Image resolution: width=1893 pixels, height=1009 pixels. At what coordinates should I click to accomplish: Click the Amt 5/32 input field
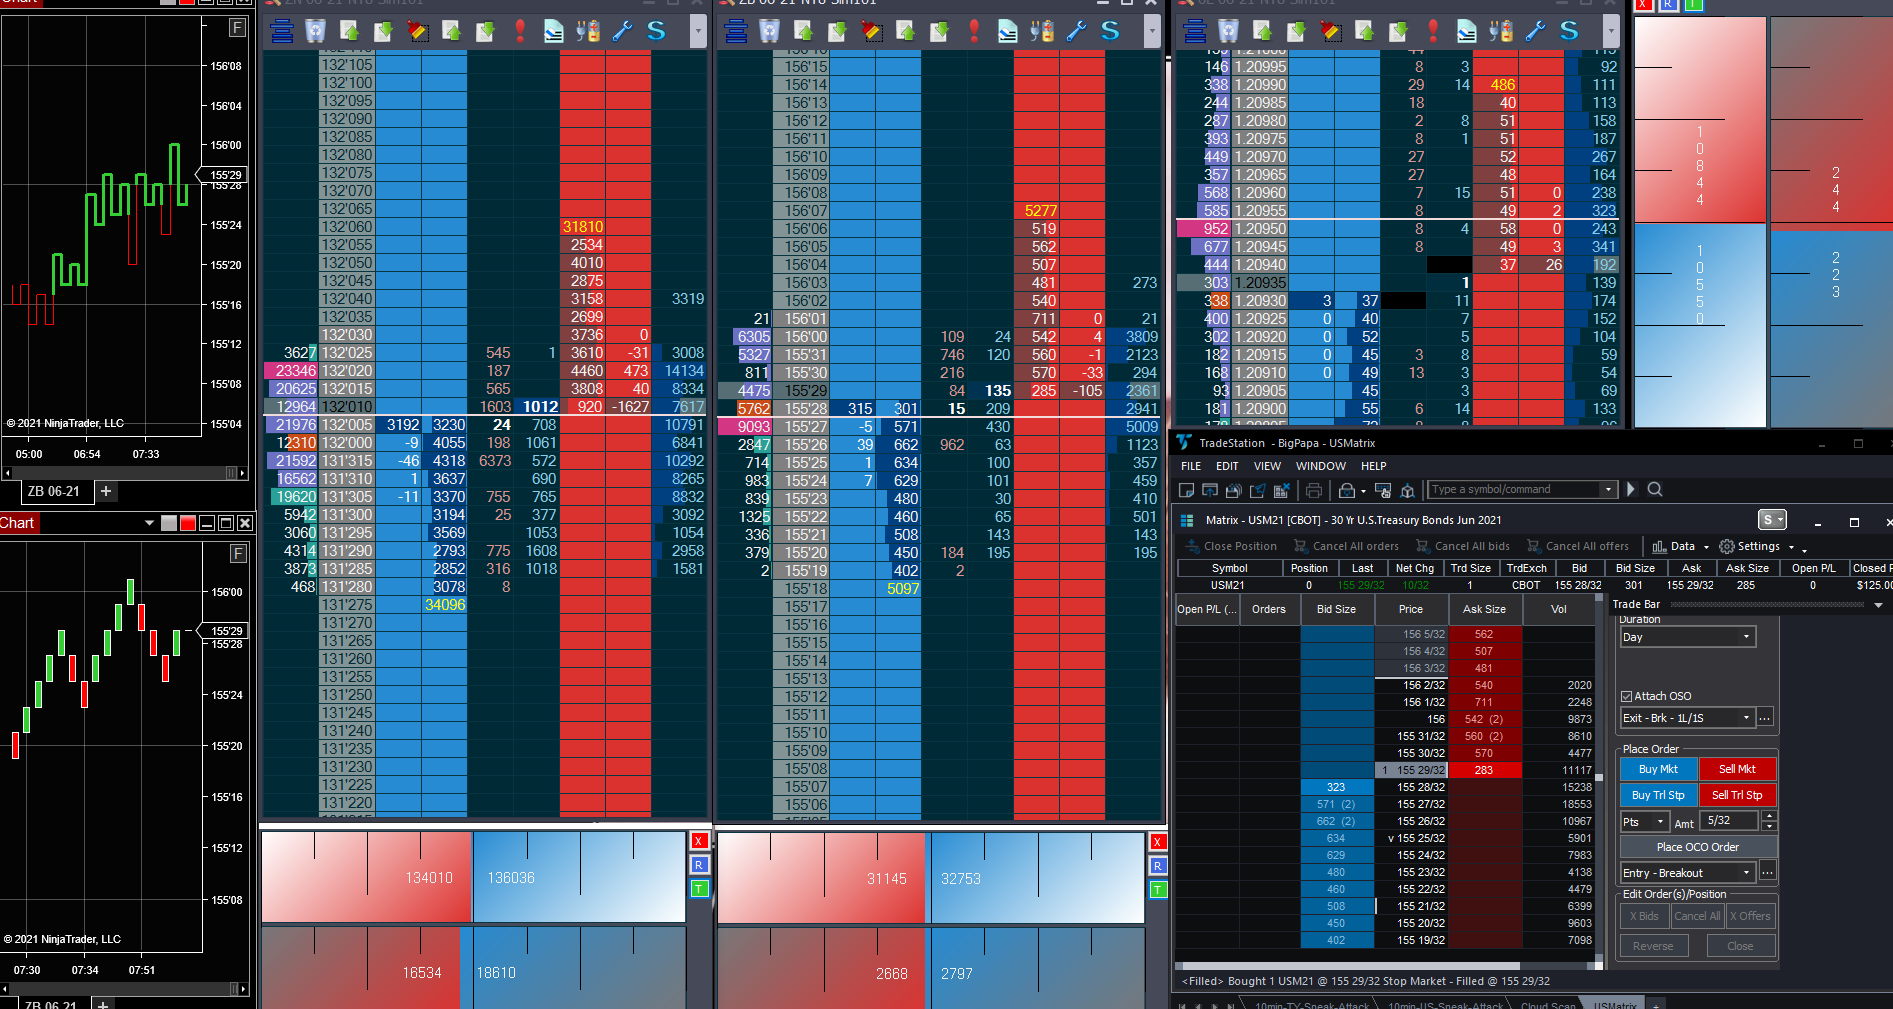(x=1731, y=821)
